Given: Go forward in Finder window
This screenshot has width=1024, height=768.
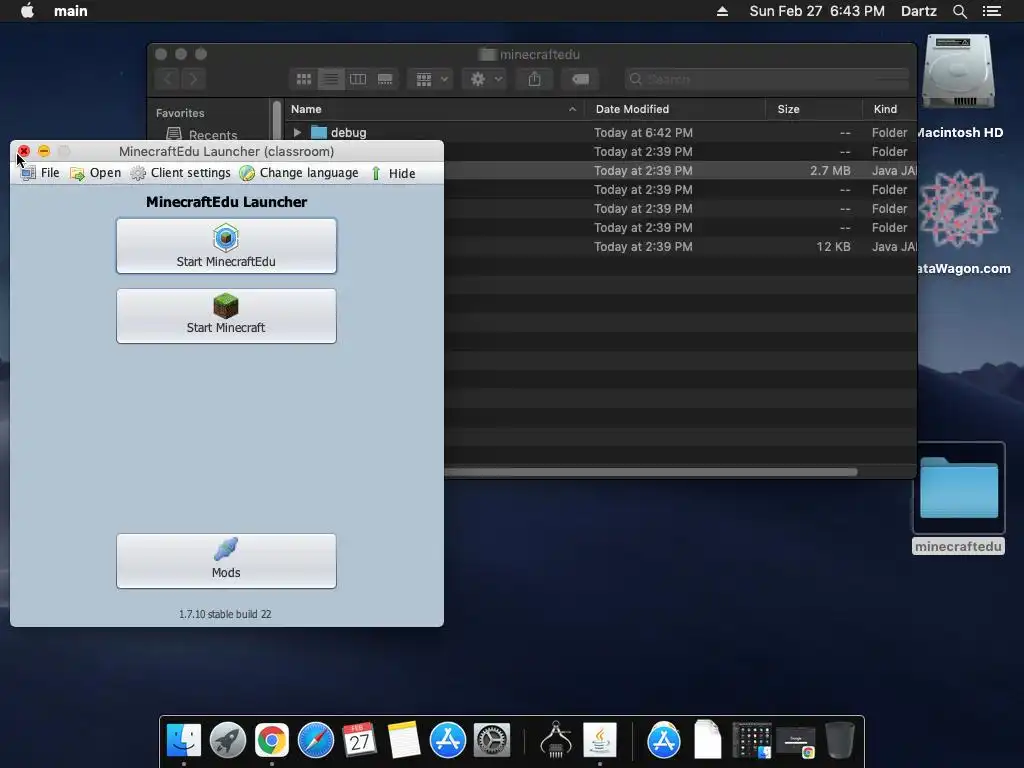Looking at the screenshot, I should pos(193,80).
